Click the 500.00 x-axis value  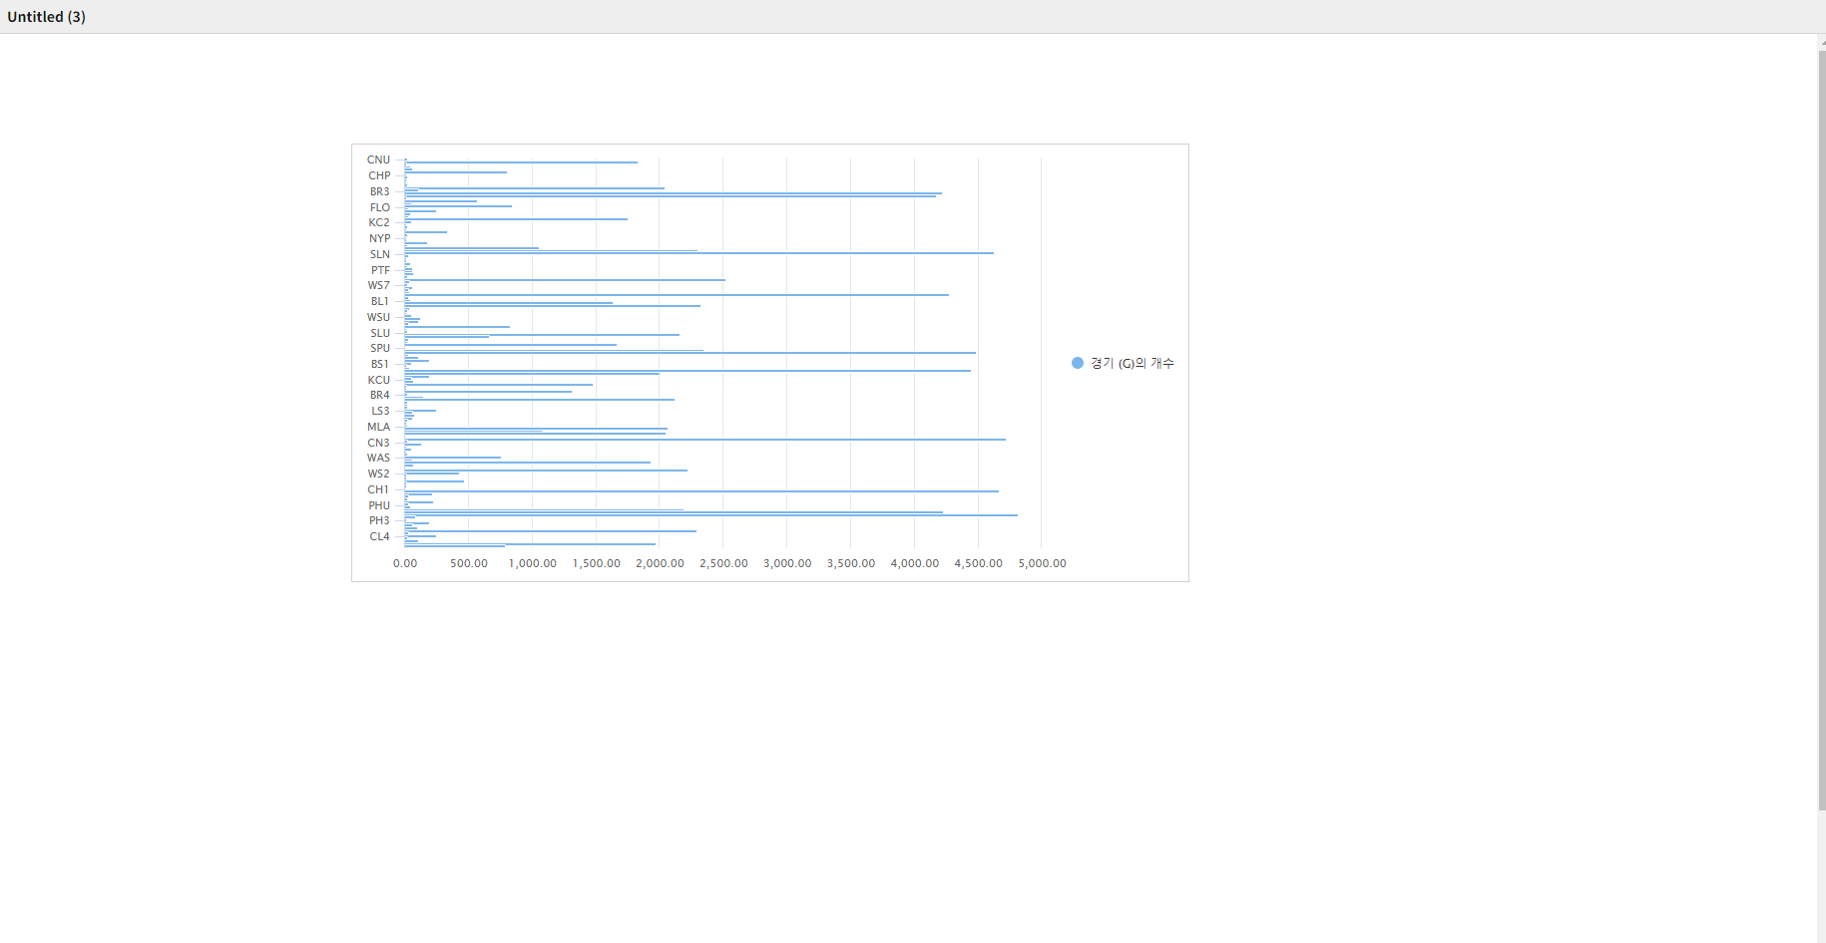(469, 564)
